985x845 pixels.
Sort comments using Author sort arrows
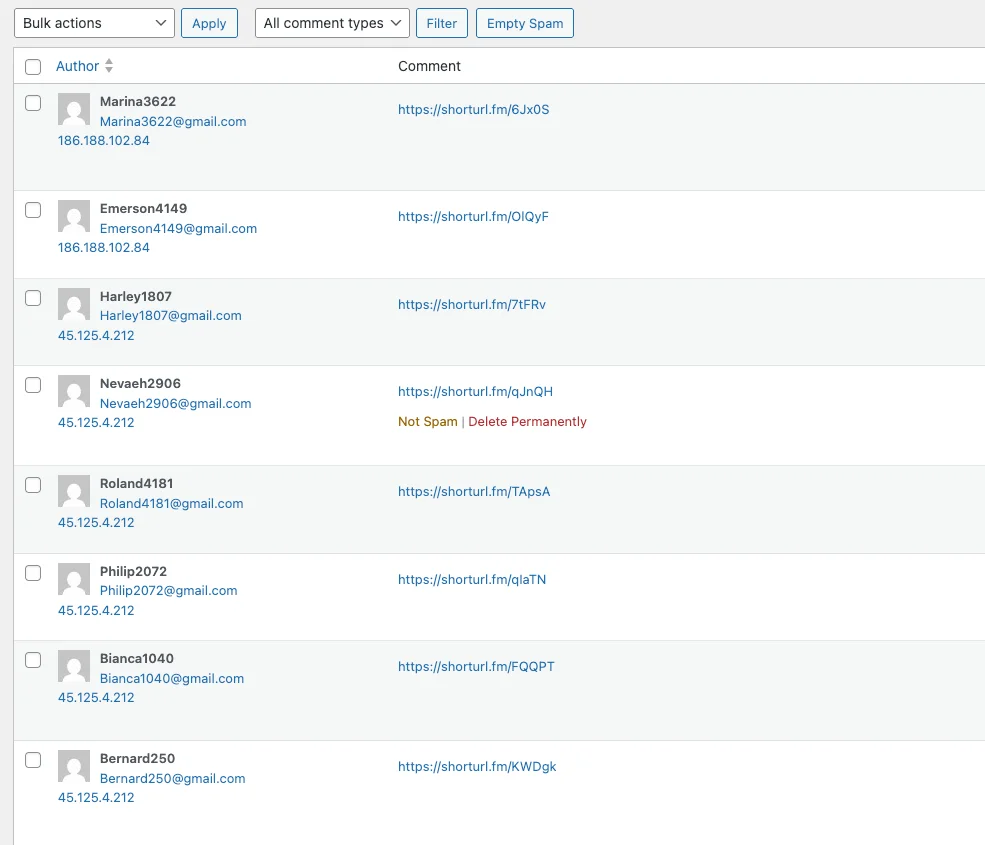tap(109, 66)
